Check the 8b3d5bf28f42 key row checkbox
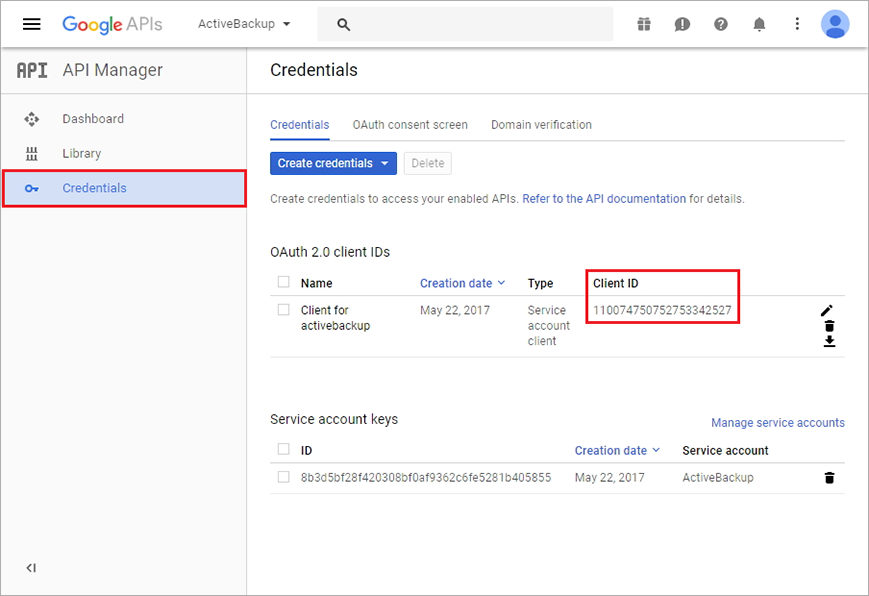The height and width of the screenshot is (596, 869). [x=284, y=477]
